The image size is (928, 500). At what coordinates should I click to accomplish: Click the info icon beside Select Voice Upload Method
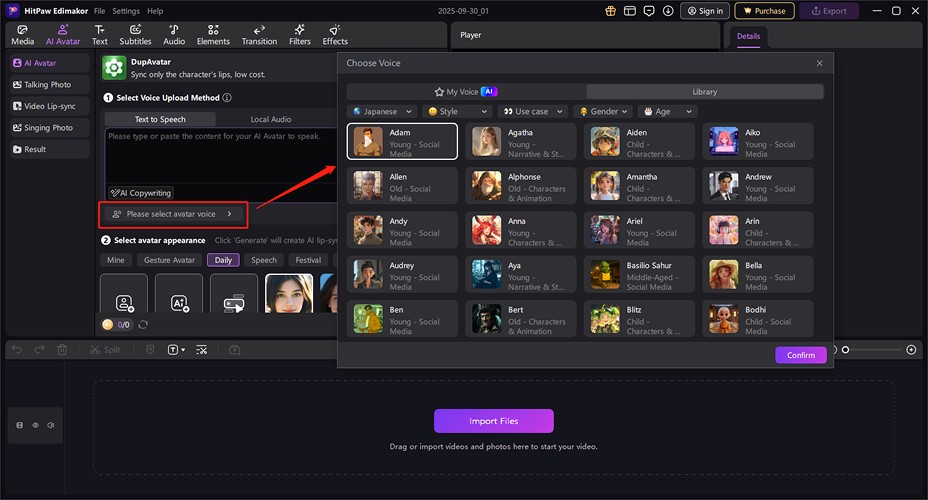228,98
